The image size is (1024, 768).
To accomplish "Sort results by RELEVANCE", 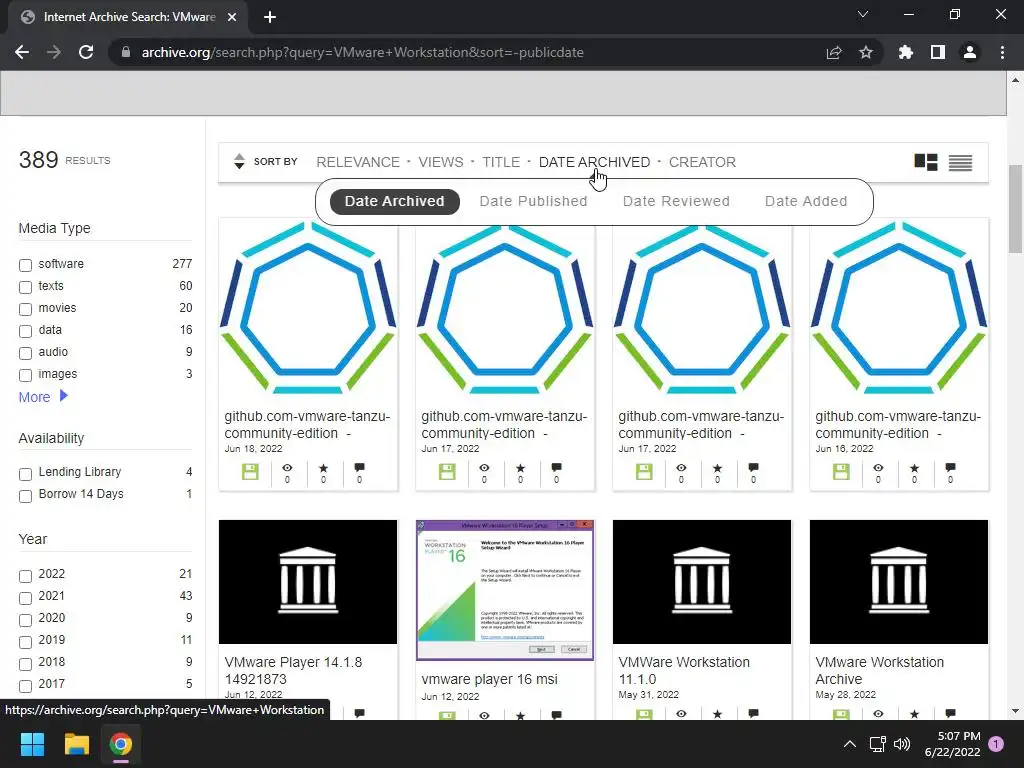I will (357, 162).
